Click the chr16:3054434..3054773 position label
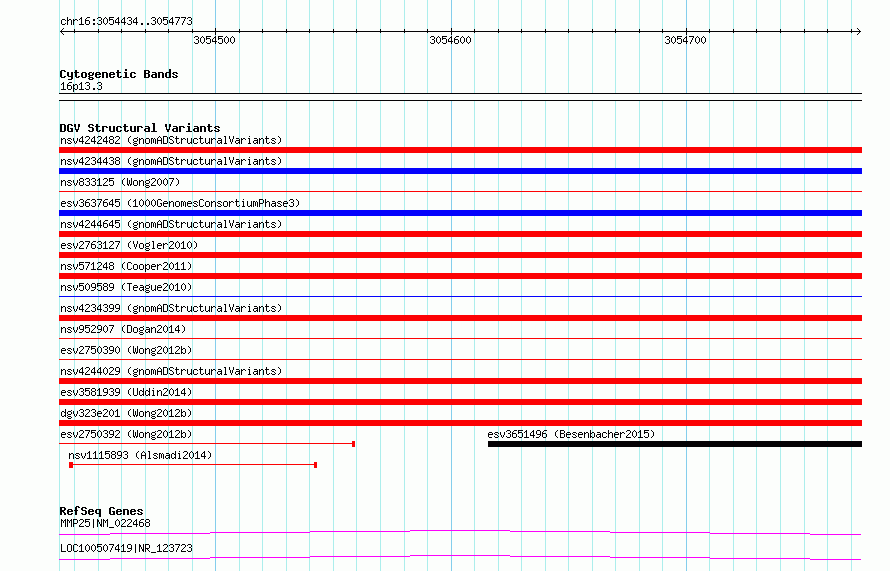The image size is (890, 571). (x=127, y=21)
